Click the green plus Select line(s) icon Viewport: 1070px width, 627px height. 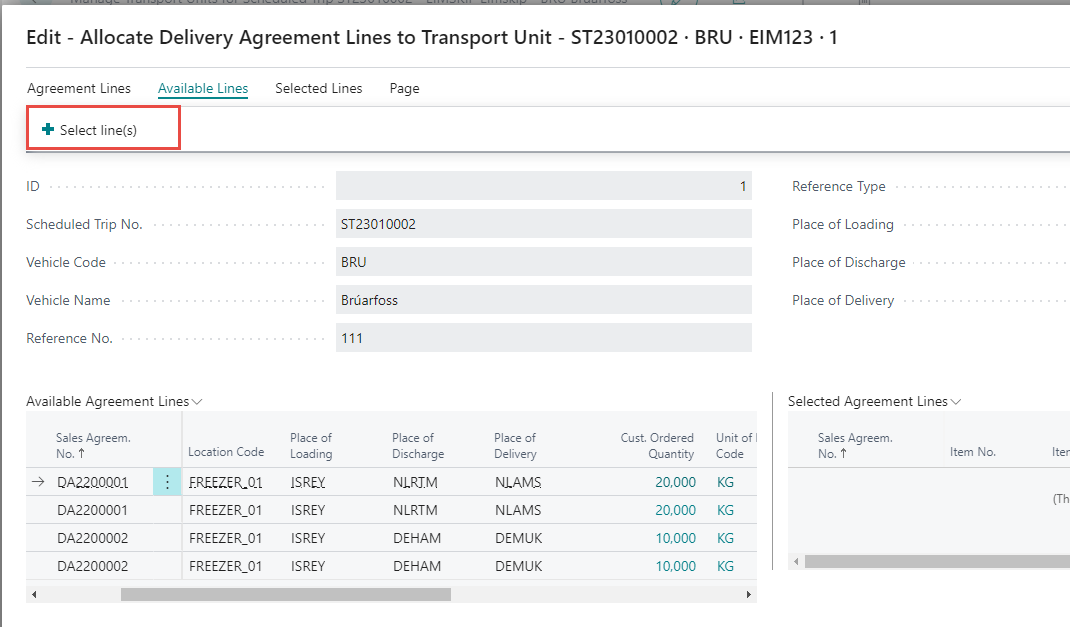point(47,130)
